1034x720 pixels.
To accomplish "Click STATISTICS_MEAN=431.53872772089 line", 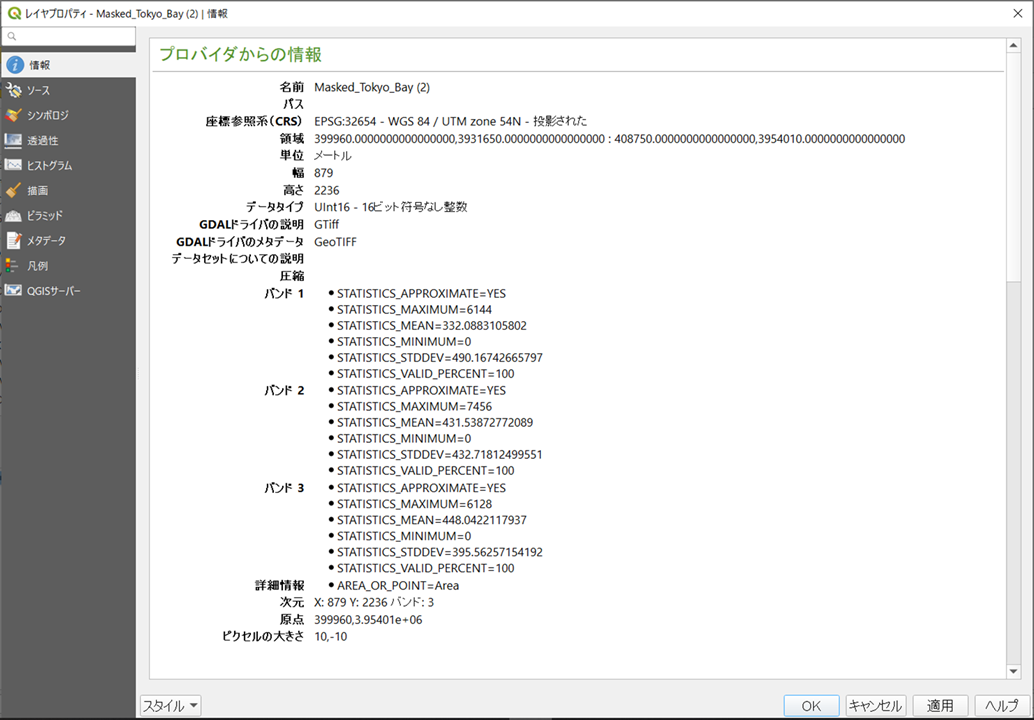I will pos(435,422).
